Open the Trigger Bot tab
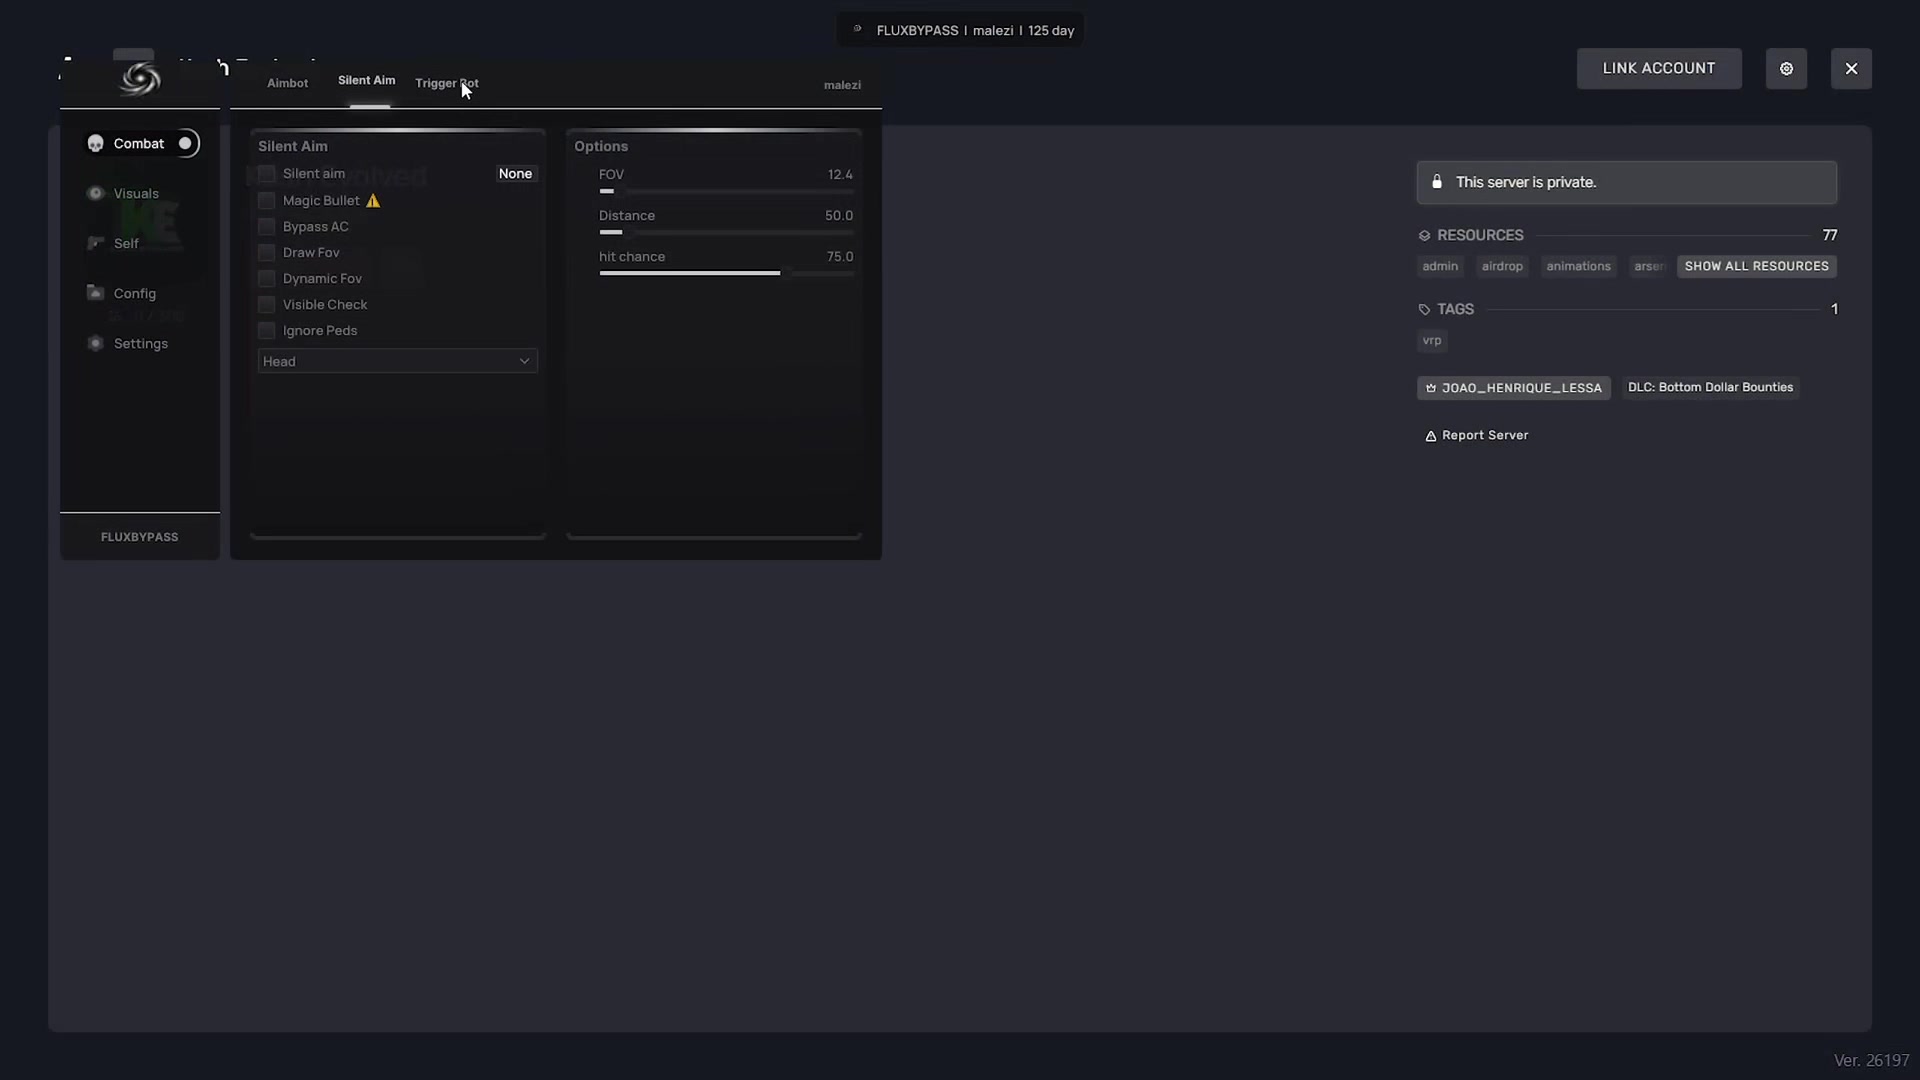 click(447, 83)
